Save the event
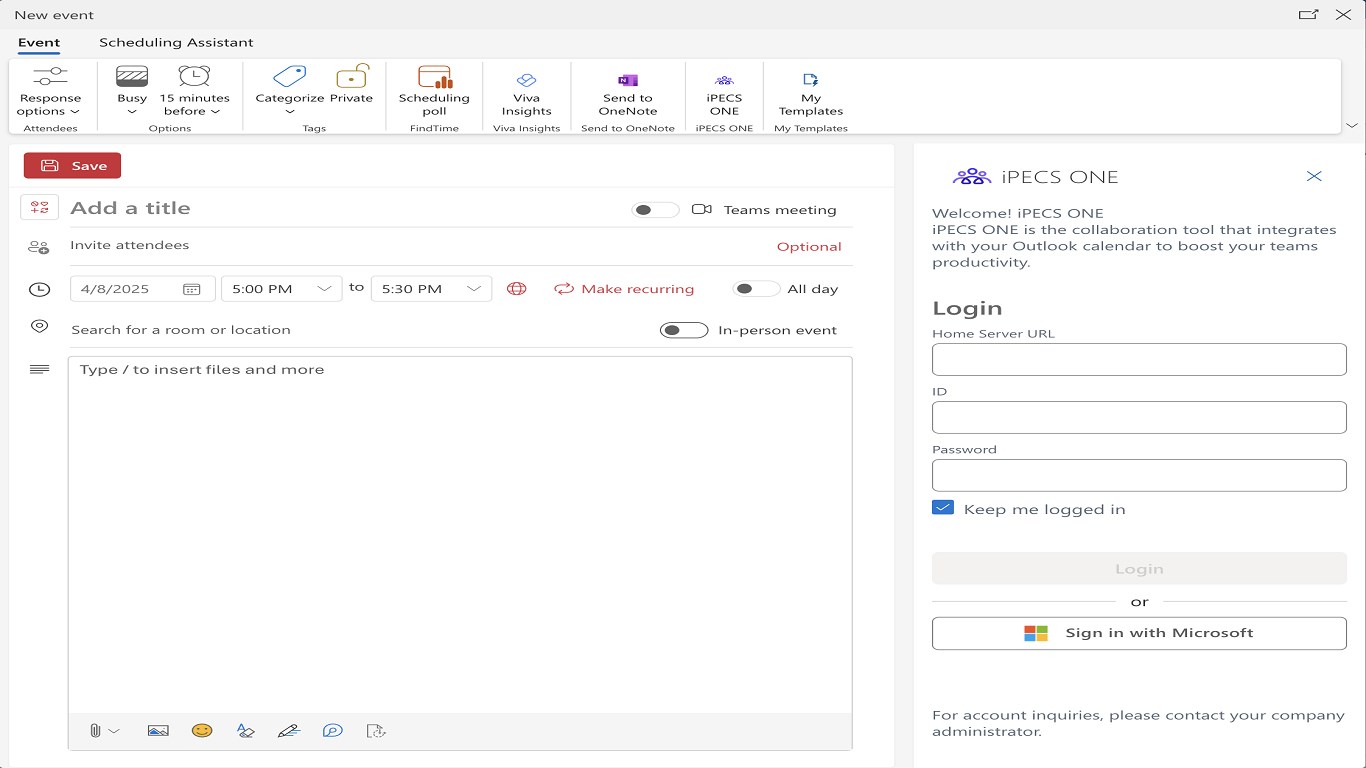 (x=72, y=166)
